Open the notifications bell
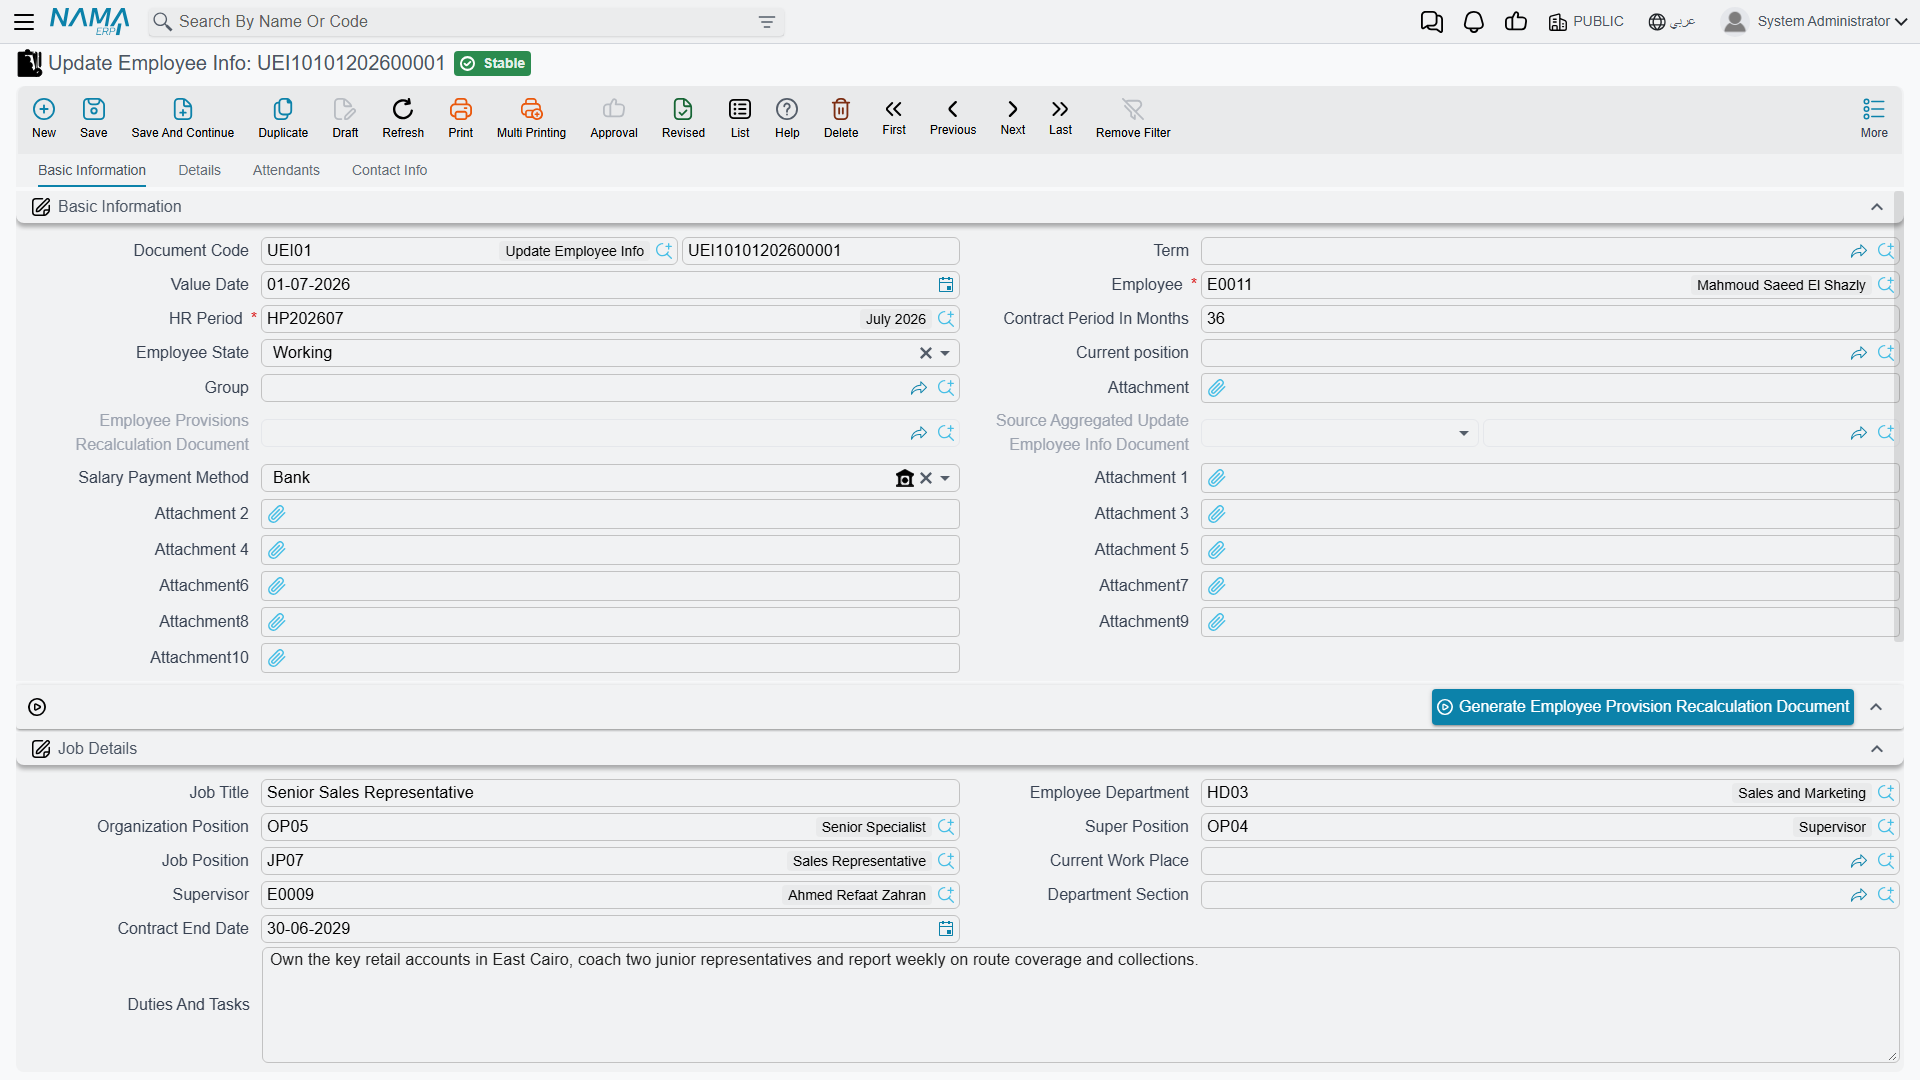This screenshot has height=1080, width=1920. (1474, 22)
